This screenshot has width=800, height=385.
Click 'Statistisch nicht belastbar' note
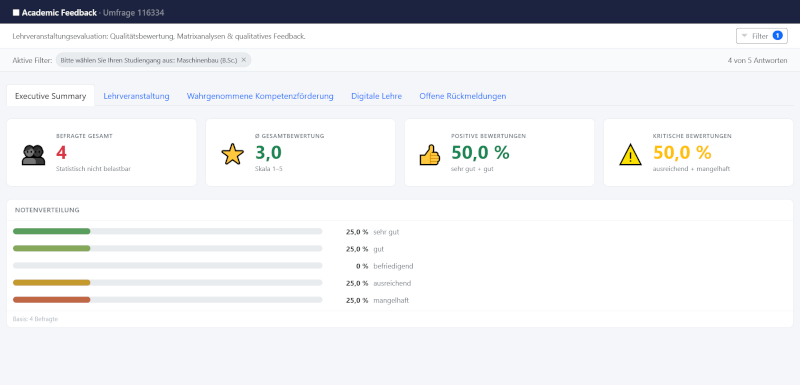point(93,169)
